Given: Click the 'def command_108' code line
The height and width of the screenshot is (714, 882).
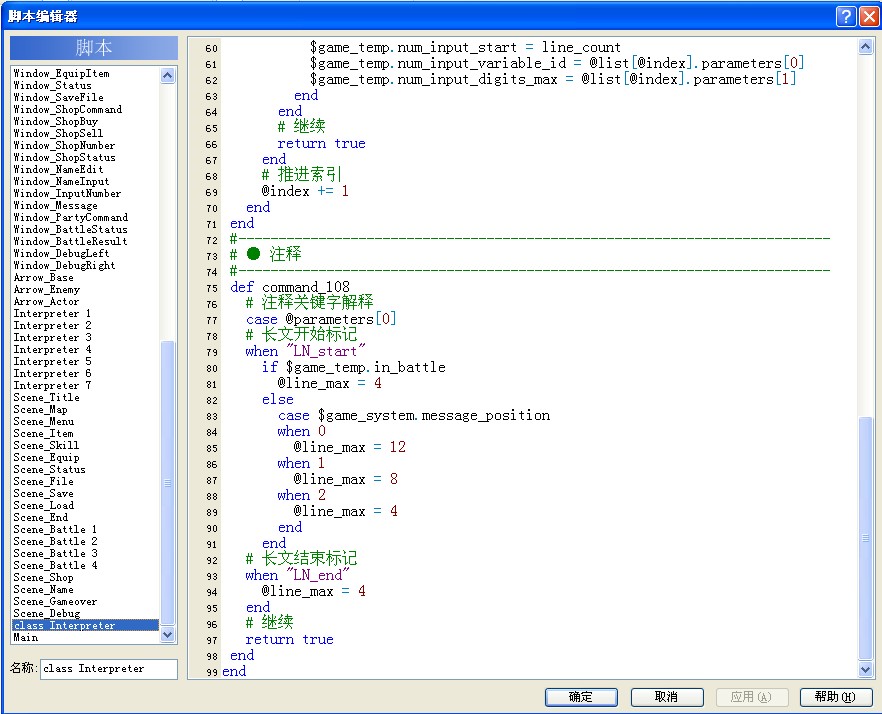Looking at the screenshot, I should click(290, 288).
